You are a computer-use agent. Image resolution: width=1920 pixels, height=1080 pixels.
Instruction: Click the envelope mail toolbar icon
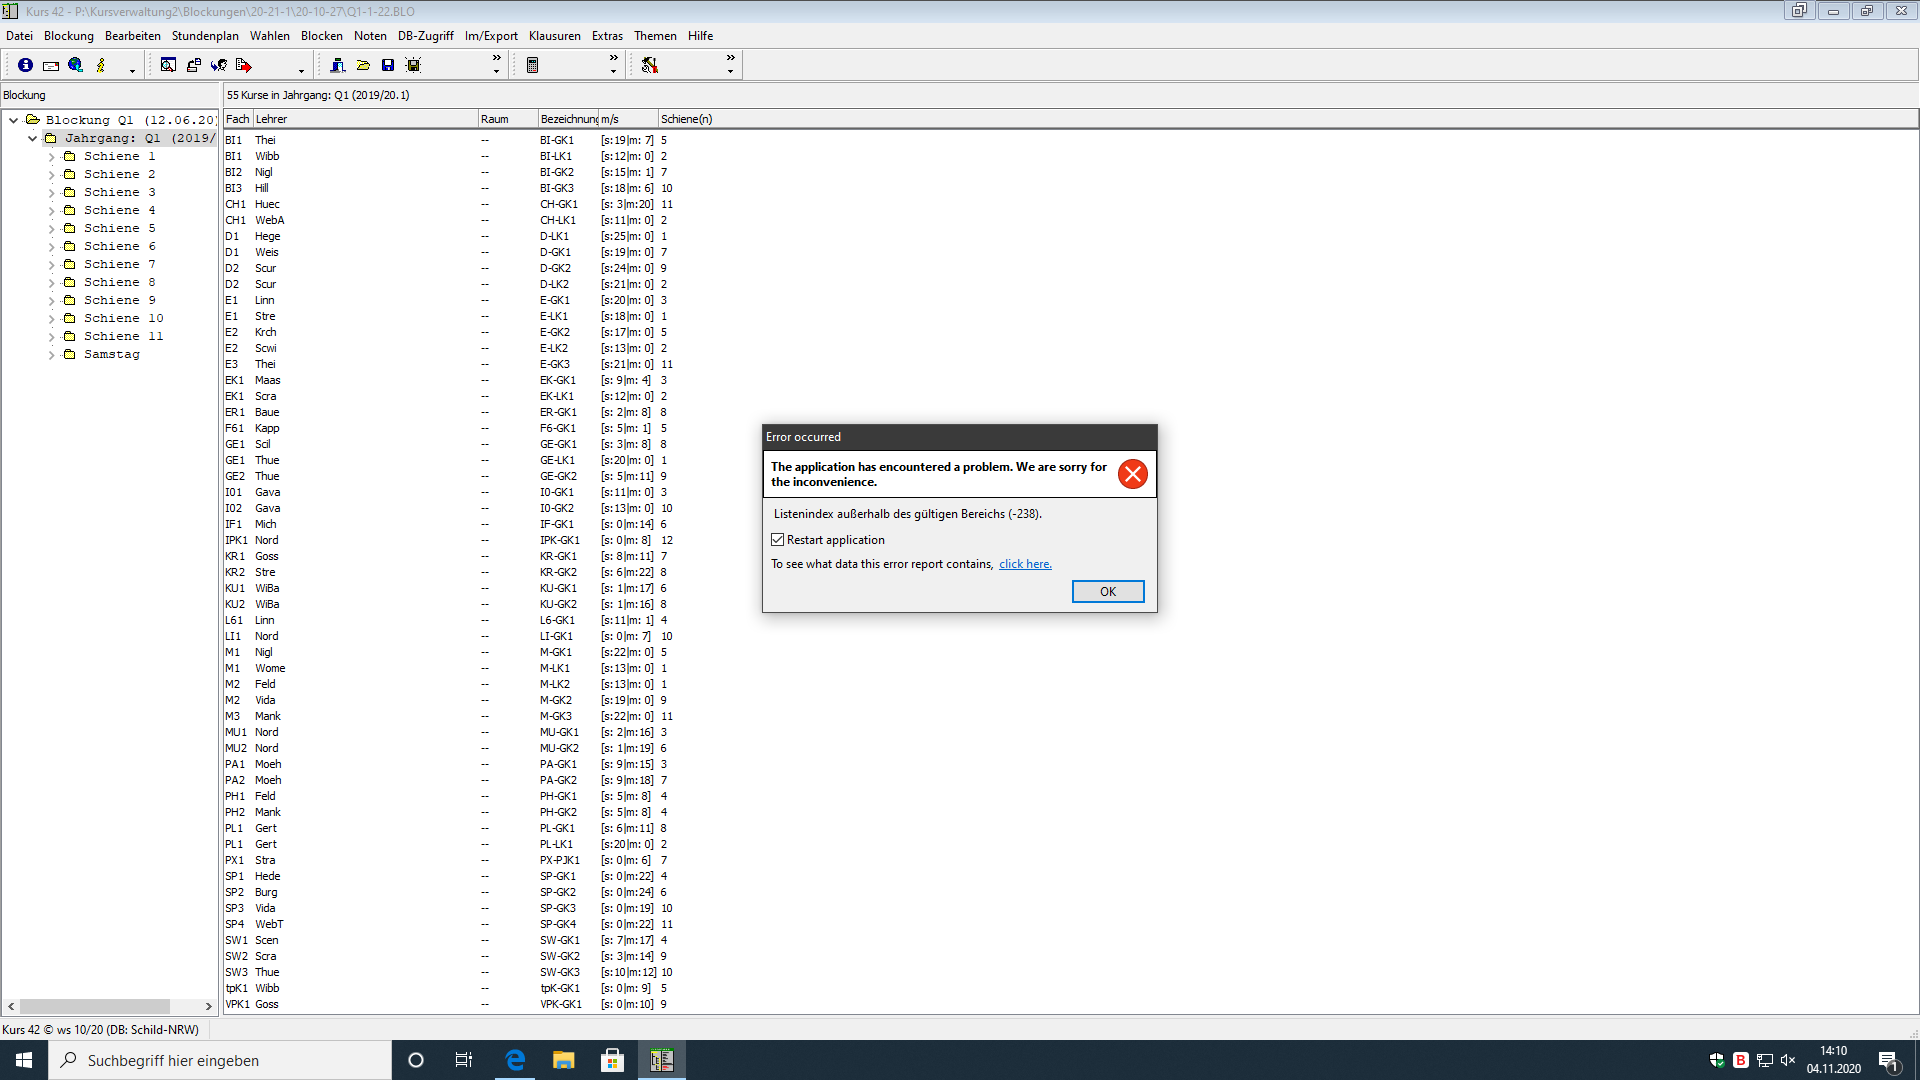[50, 65]
